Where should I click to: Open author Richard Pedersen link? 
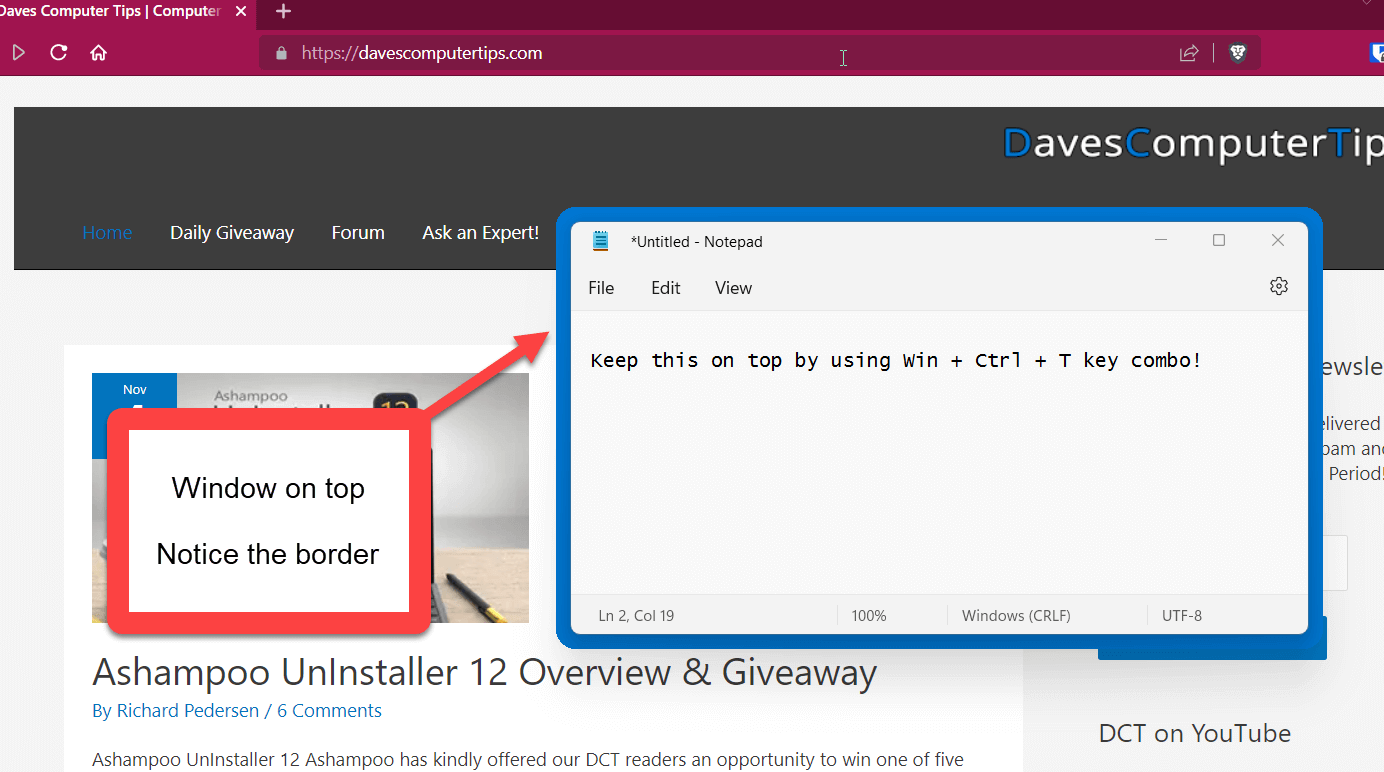(x=187, y=711)
